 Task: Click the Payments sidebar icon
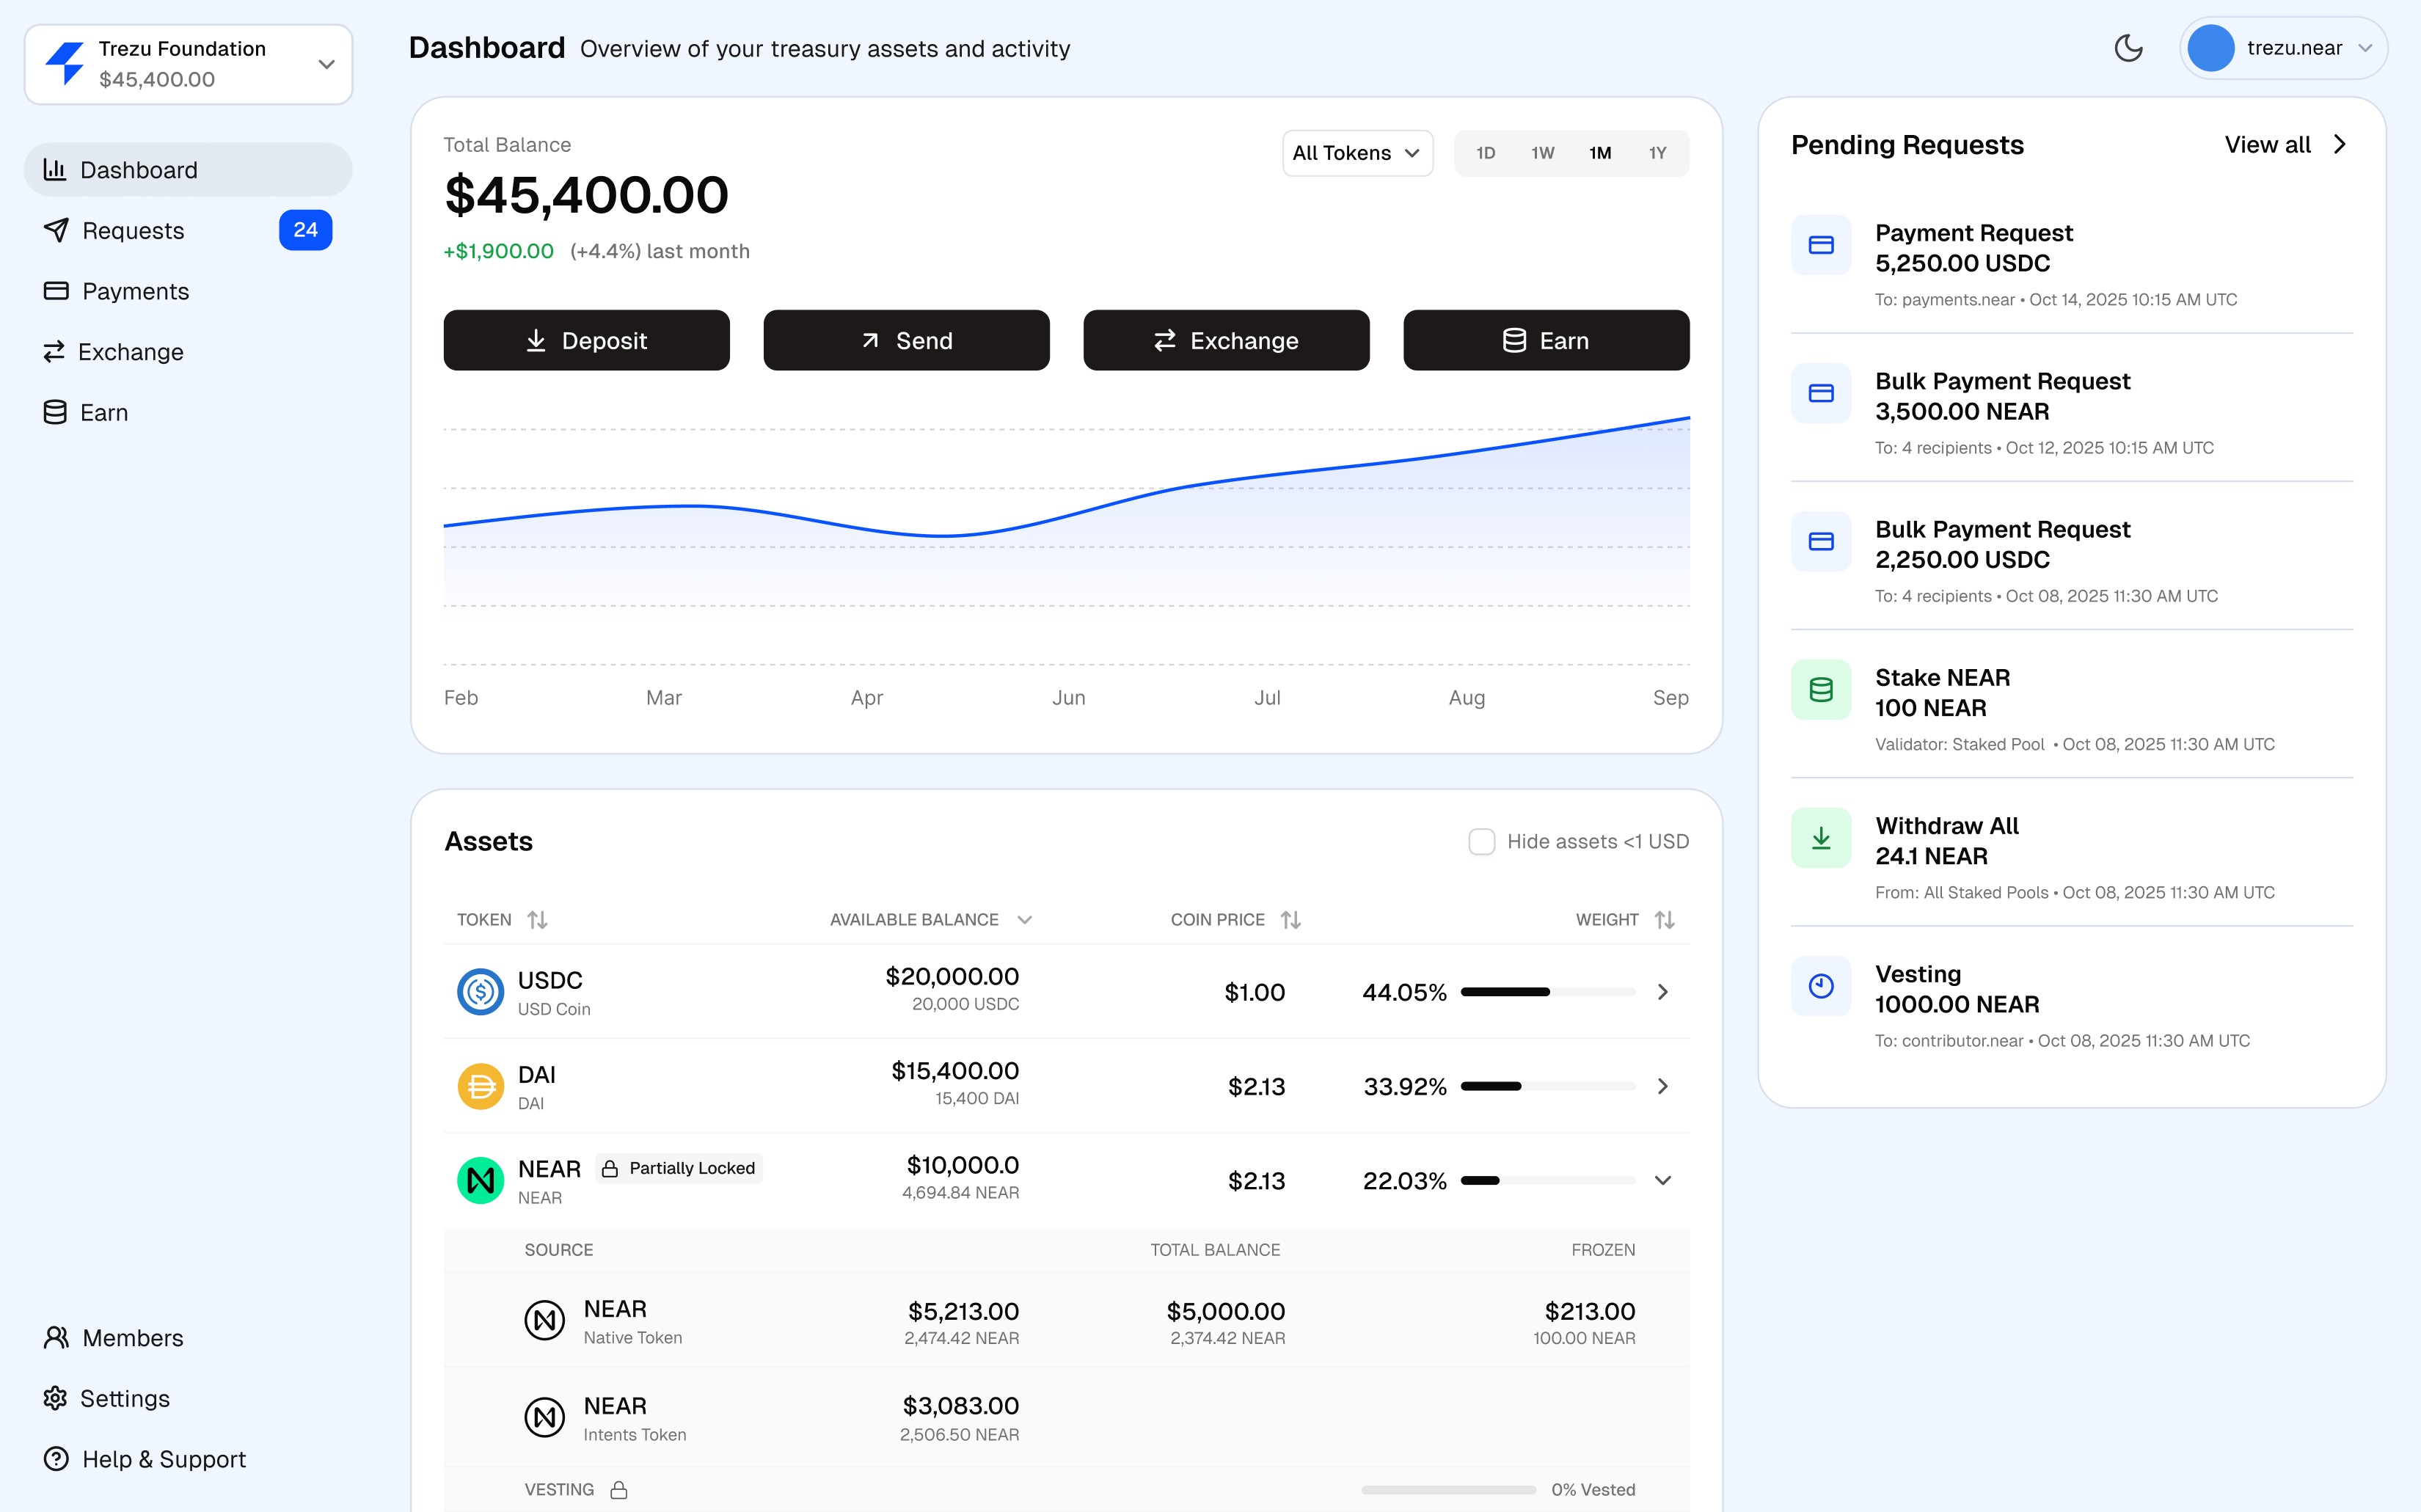coord(57,290)
